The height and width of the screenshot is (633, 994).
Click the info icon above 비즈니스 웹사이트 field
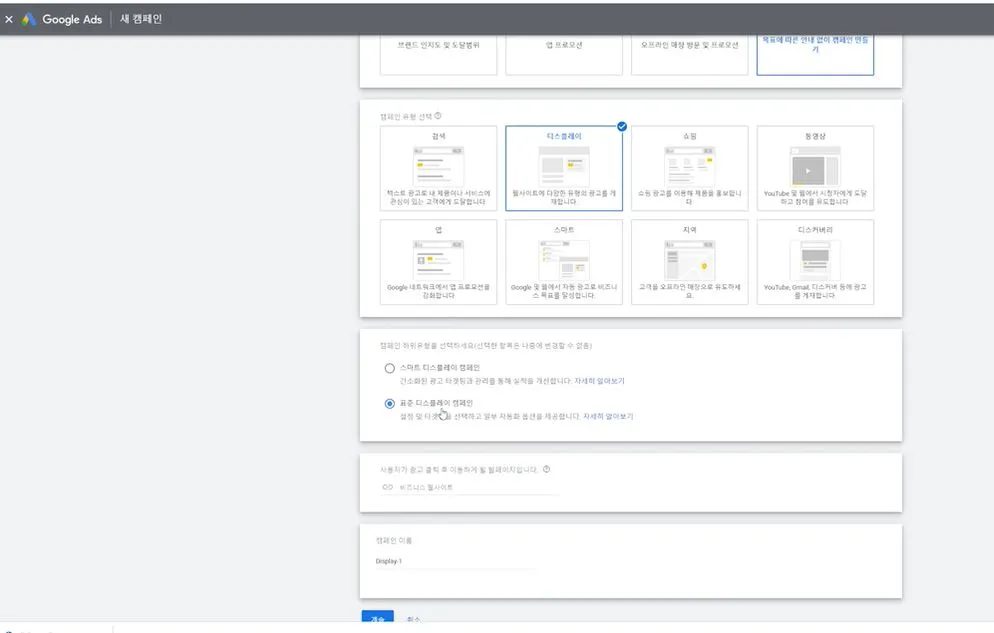click(x=546, y=471)
